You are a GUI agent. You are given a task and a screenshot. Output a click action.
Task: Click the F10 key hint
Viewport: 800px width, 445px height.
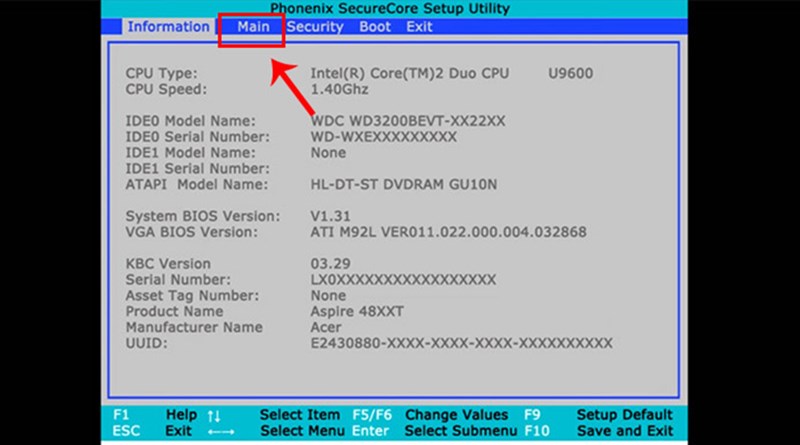(537, 431)
